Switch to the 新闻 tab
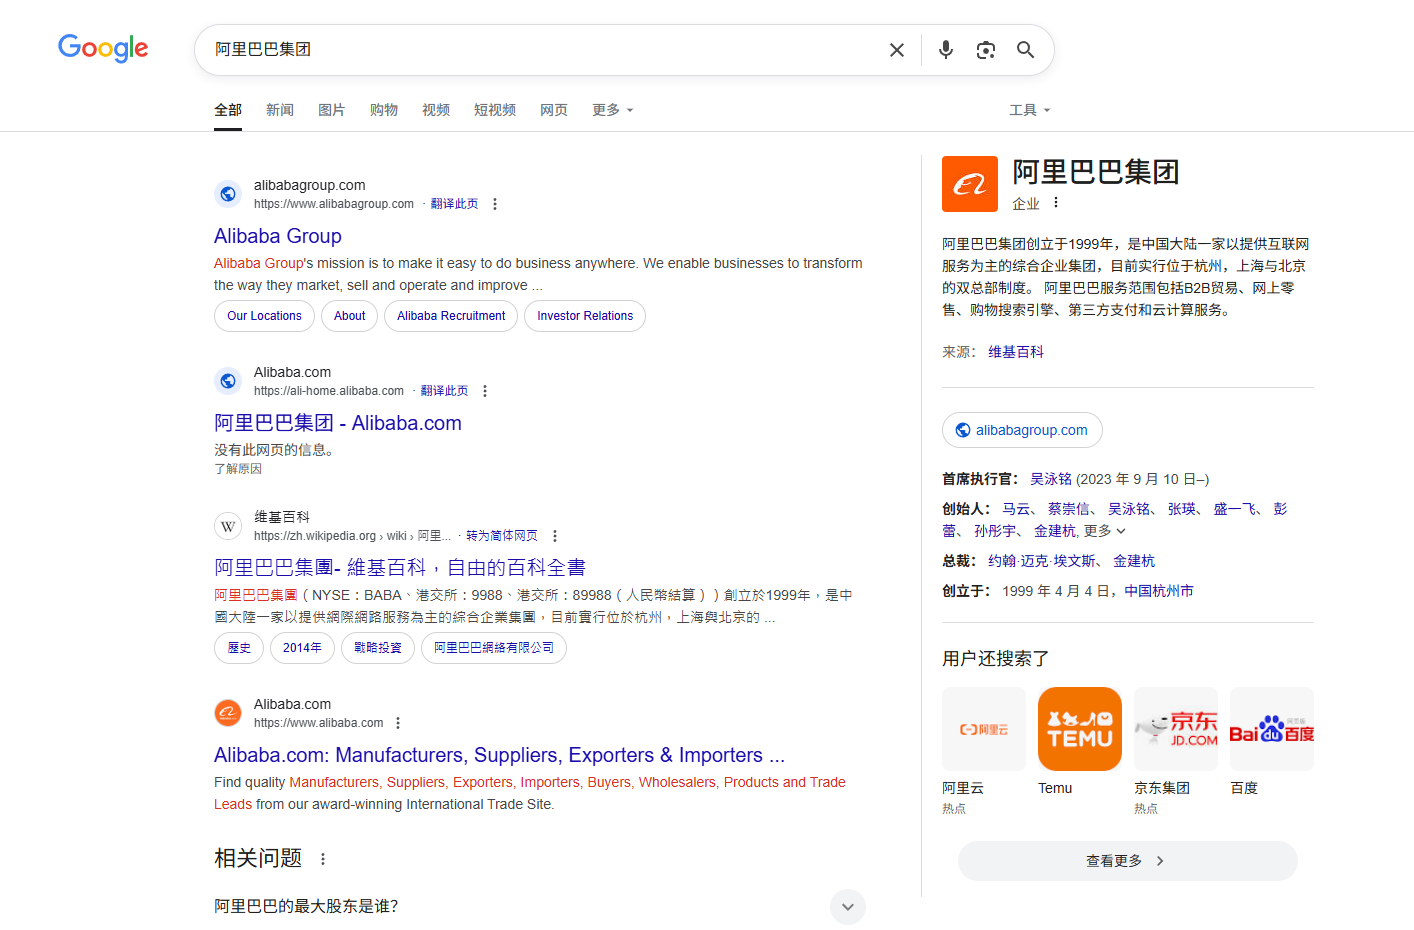 pos(280,110)
